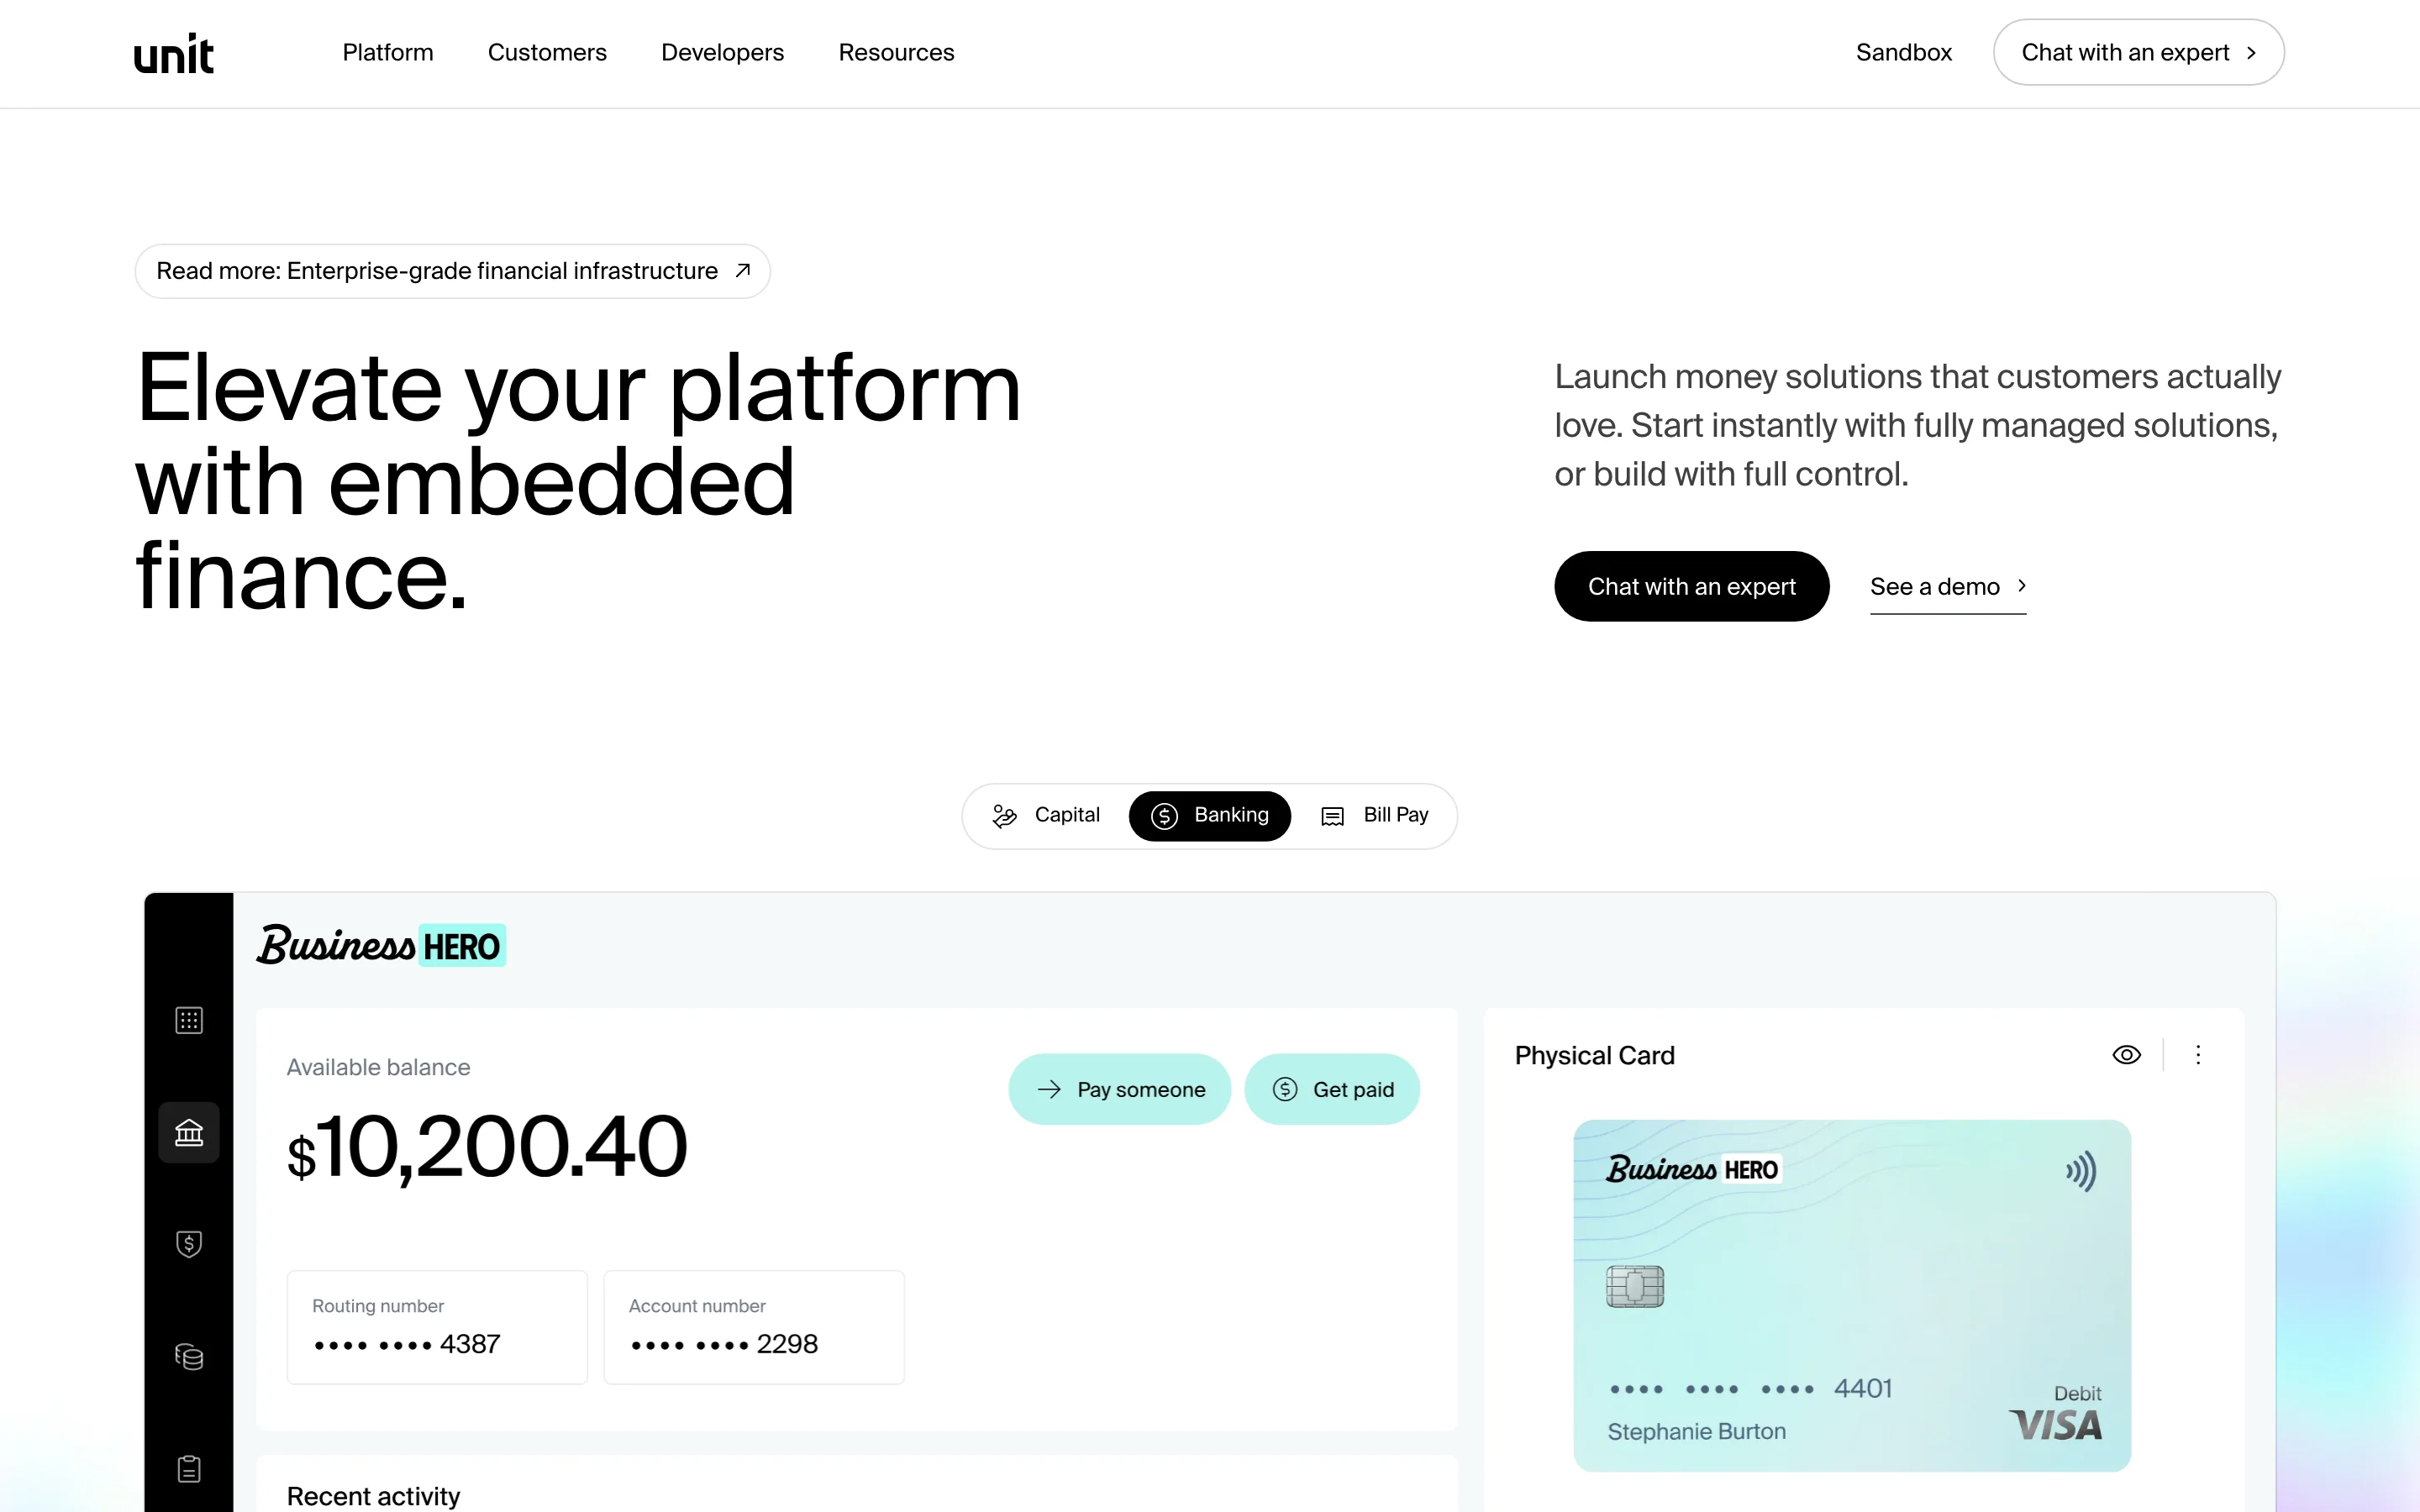Viewport: 2420px width, 1512px height.
Task: Toggle card details visibility eye icon
Action: (2126, 1055)
